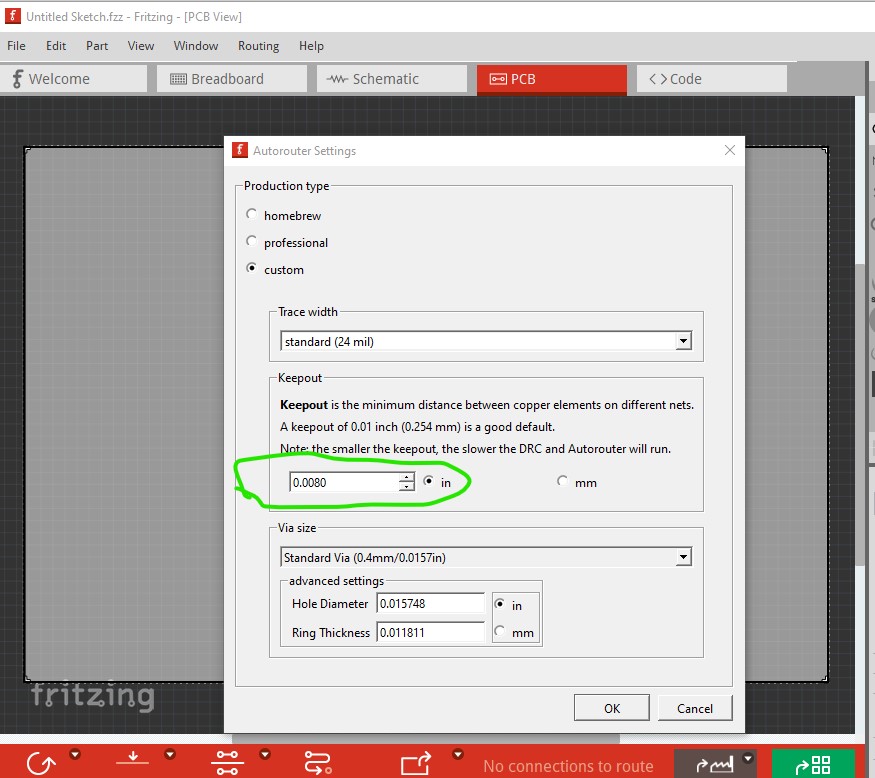This screenshot has width=875, height=778.
Task: Open the Part menu
Action: point(97,46)
